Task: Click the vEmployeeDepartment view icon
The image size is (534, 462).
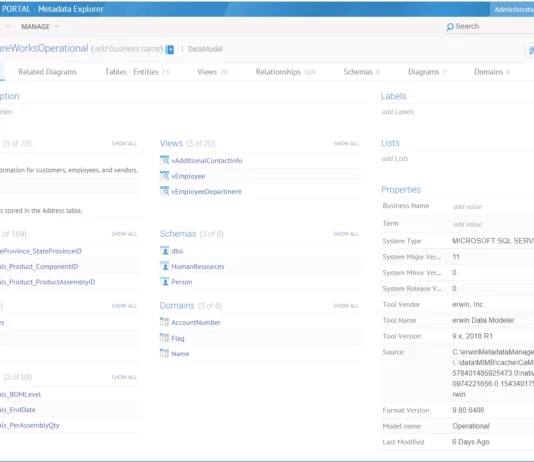Action: tap(164, 191)
